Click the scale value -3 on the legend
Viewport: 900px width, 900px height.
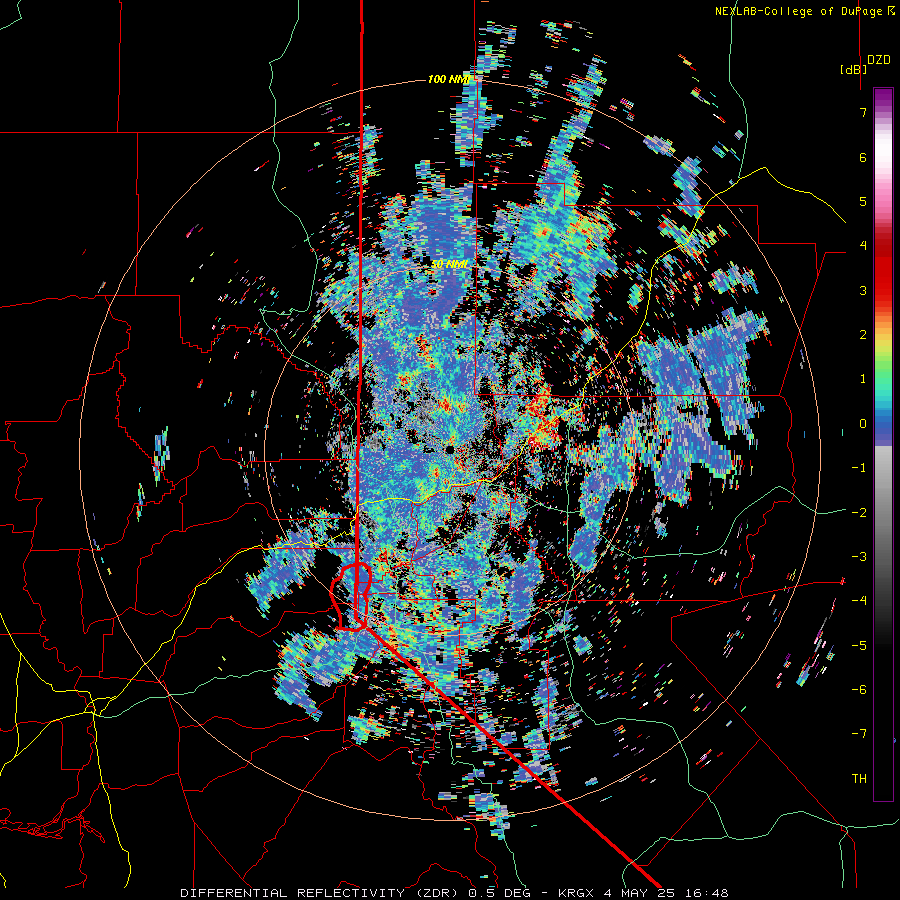click(859, 556)
